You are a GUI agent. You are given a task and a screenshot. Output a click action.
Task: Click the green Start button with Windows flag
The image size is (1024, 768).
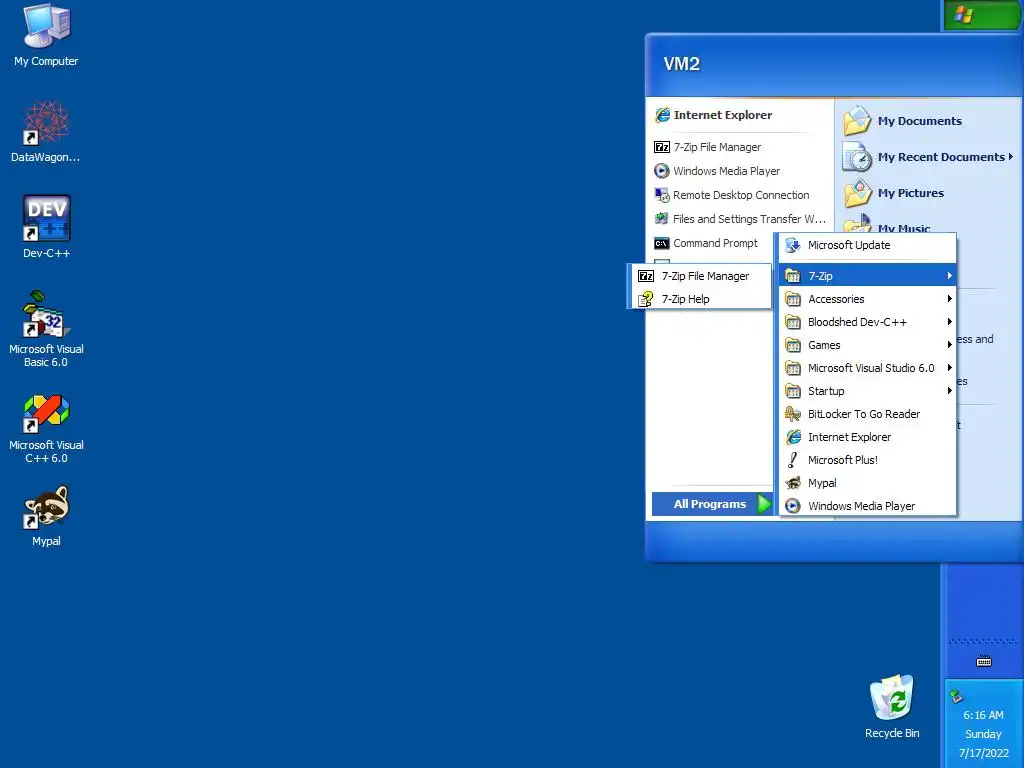point(983,14)
